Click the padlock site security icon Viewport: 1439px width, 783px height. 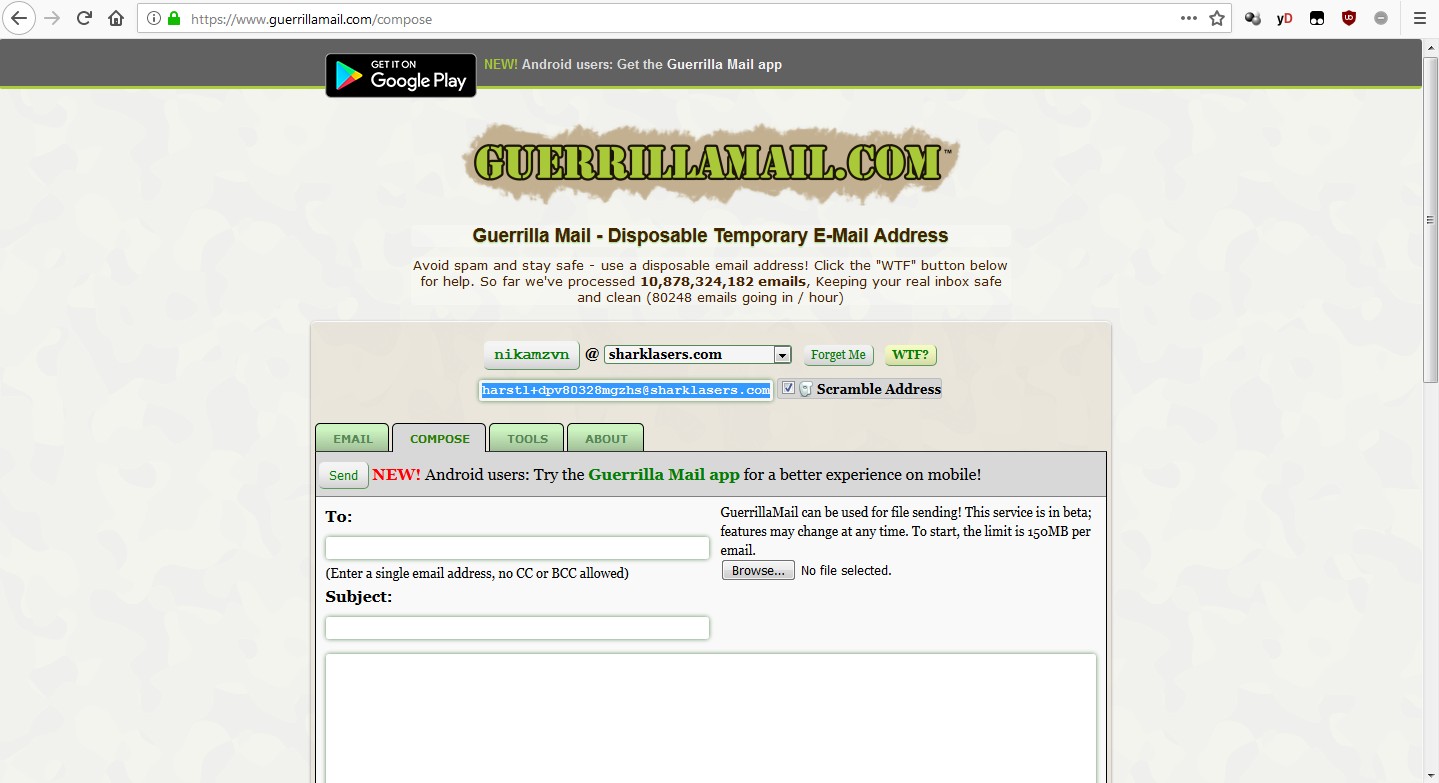pyautogui.click(x=174, y=18)
